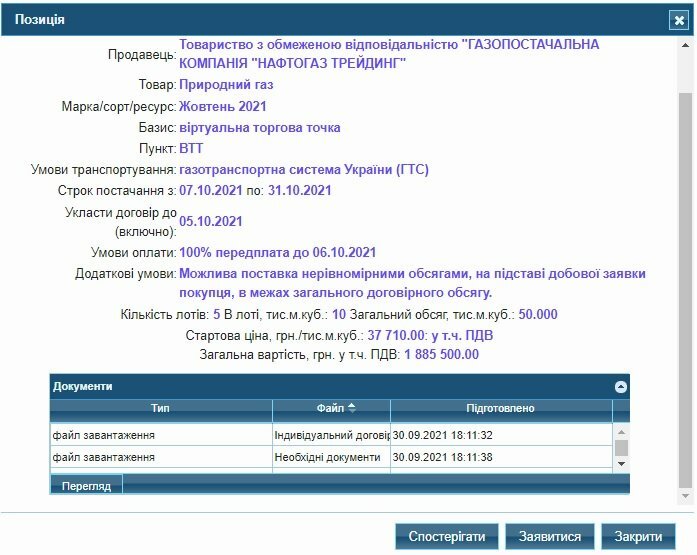Click total volume value 50.000
This screenshot has width=697, height=555.
click(538, 315)
